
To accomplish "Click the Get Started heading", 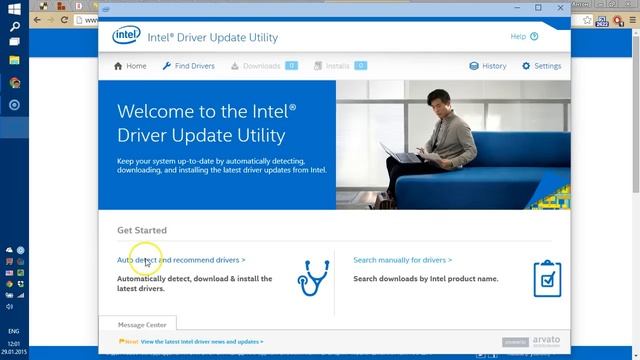I will click(x=142, y=230).
